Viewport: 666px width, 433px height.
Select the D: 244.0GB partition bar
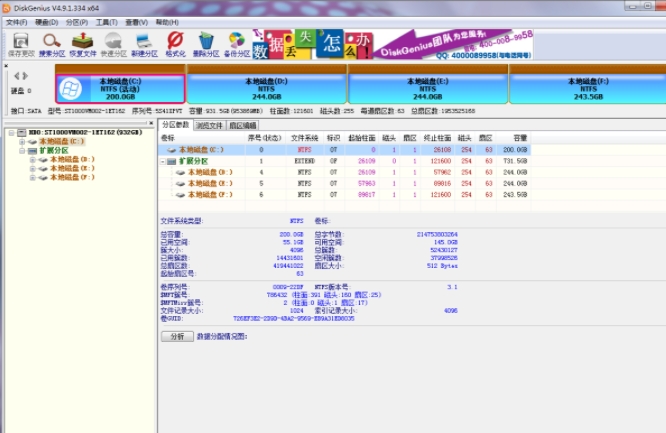(x=265, y=86)
